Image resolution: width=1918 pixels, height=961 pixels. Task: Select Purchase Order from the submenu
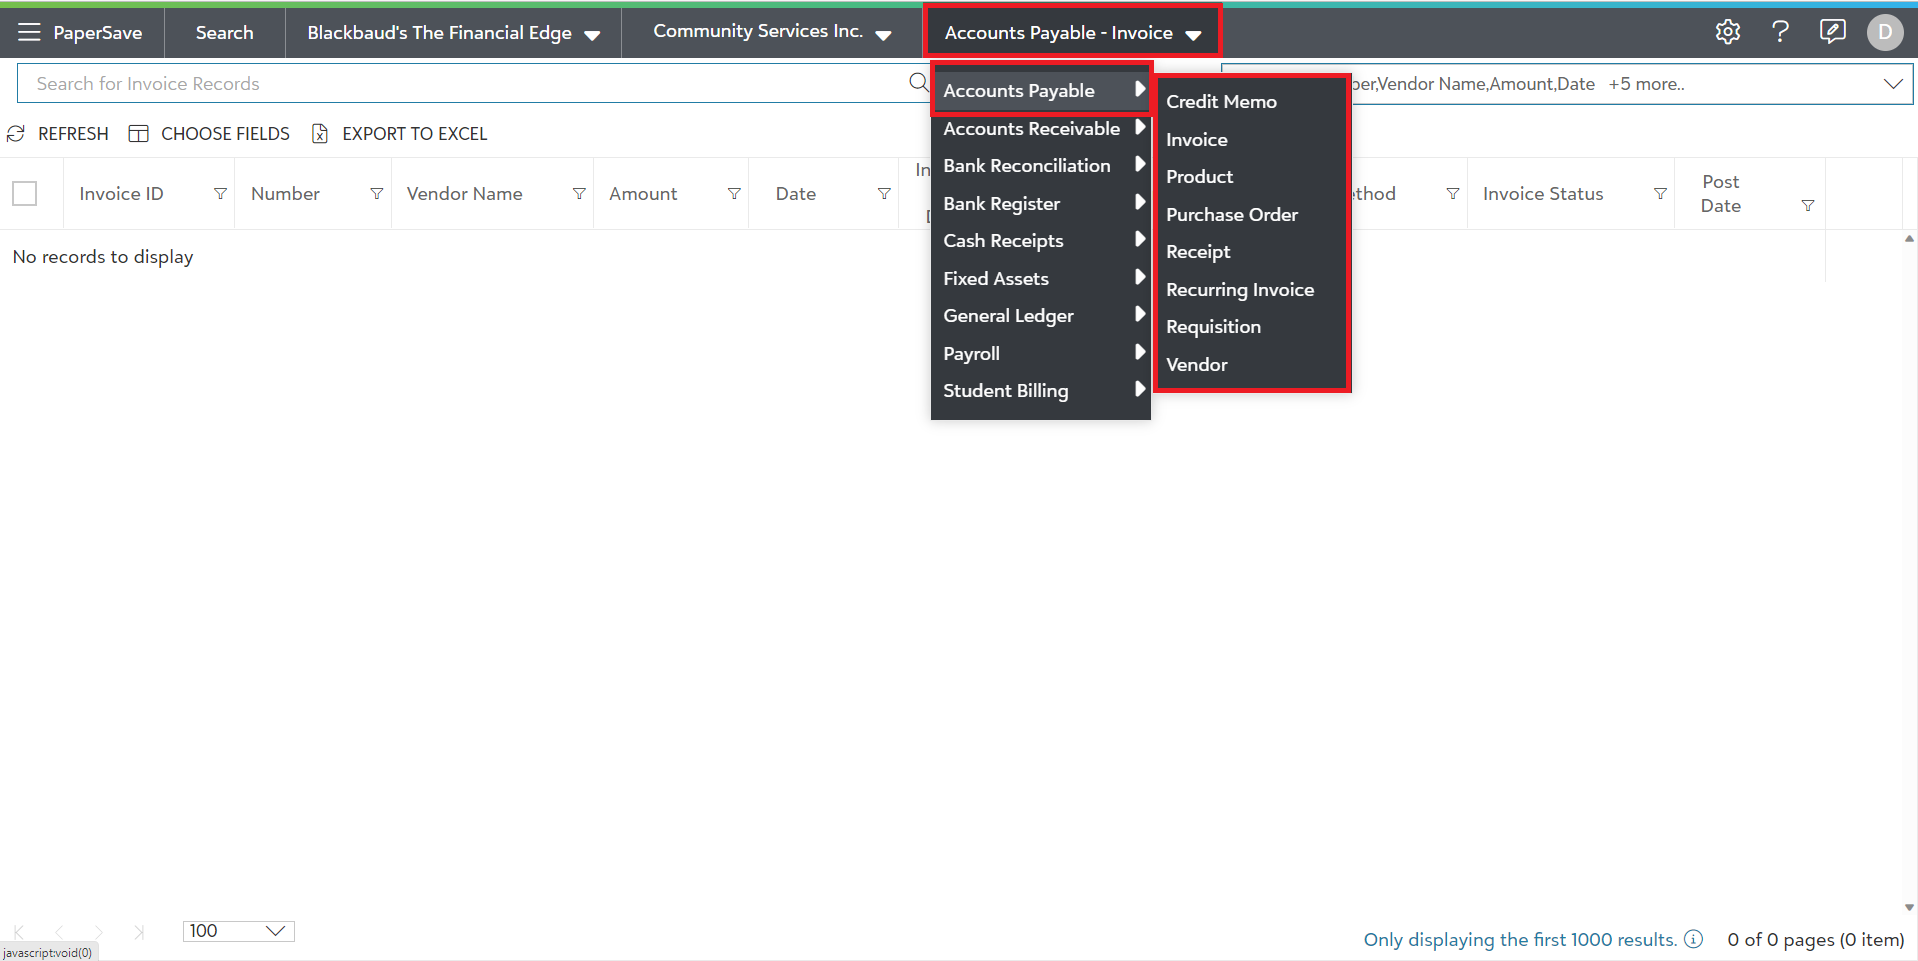tap(1231, 215)
